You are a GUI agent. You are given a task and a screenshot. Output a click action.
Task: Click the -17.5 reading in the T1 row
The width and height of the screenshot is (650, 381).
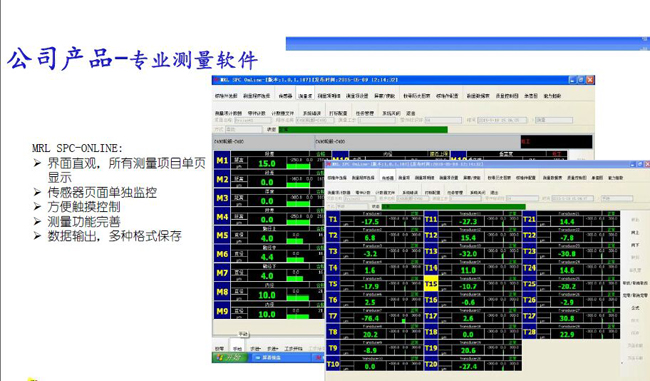point(370,222)
